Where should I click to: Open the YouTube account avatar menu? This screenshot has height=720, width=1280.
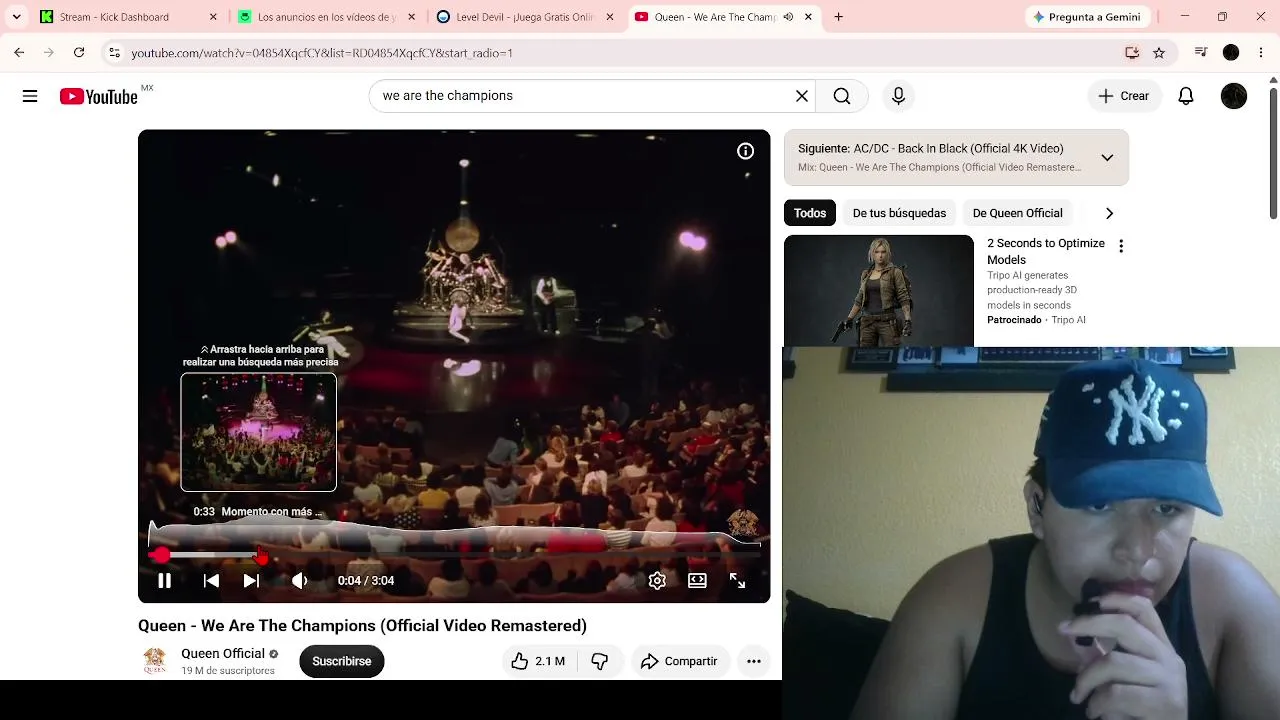(1234, 96)
